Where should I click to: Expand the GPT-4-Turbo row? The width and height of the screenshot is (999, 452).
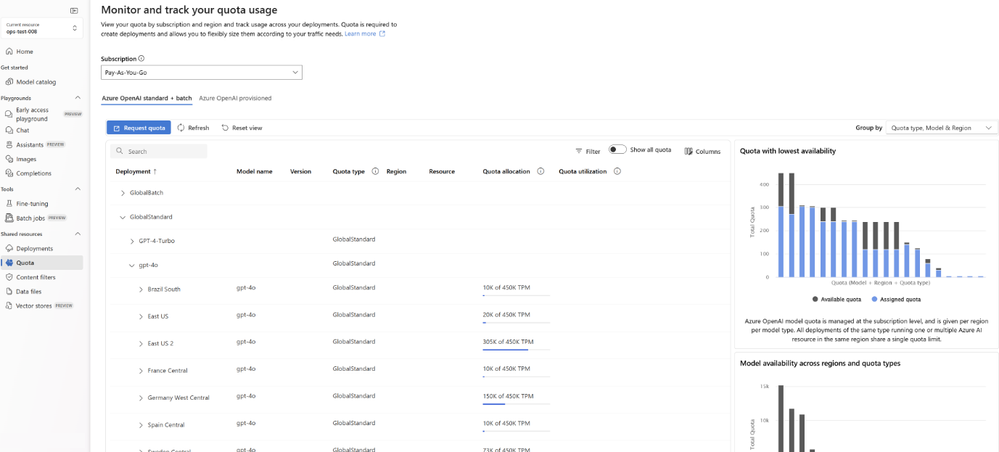tap(132, 241)
